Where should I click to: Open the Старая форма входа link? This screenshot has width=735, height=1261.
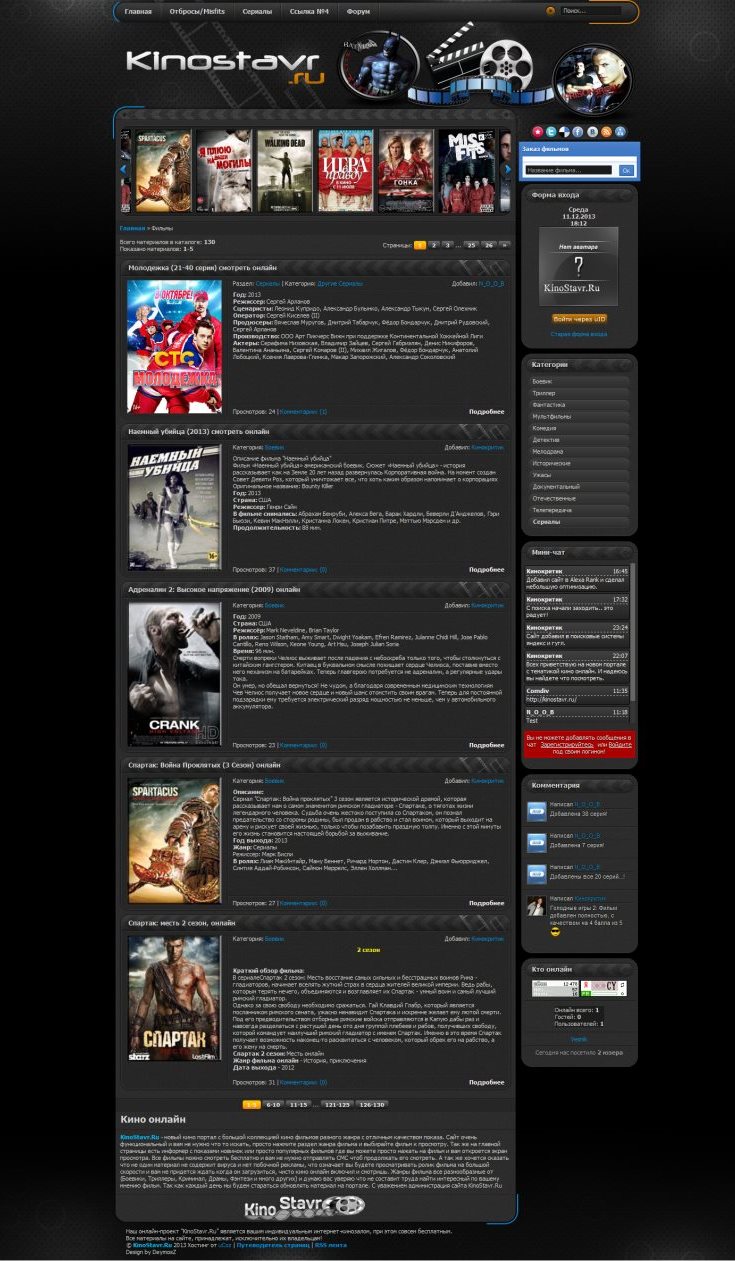pyautogui.click(x=579, y=334)
